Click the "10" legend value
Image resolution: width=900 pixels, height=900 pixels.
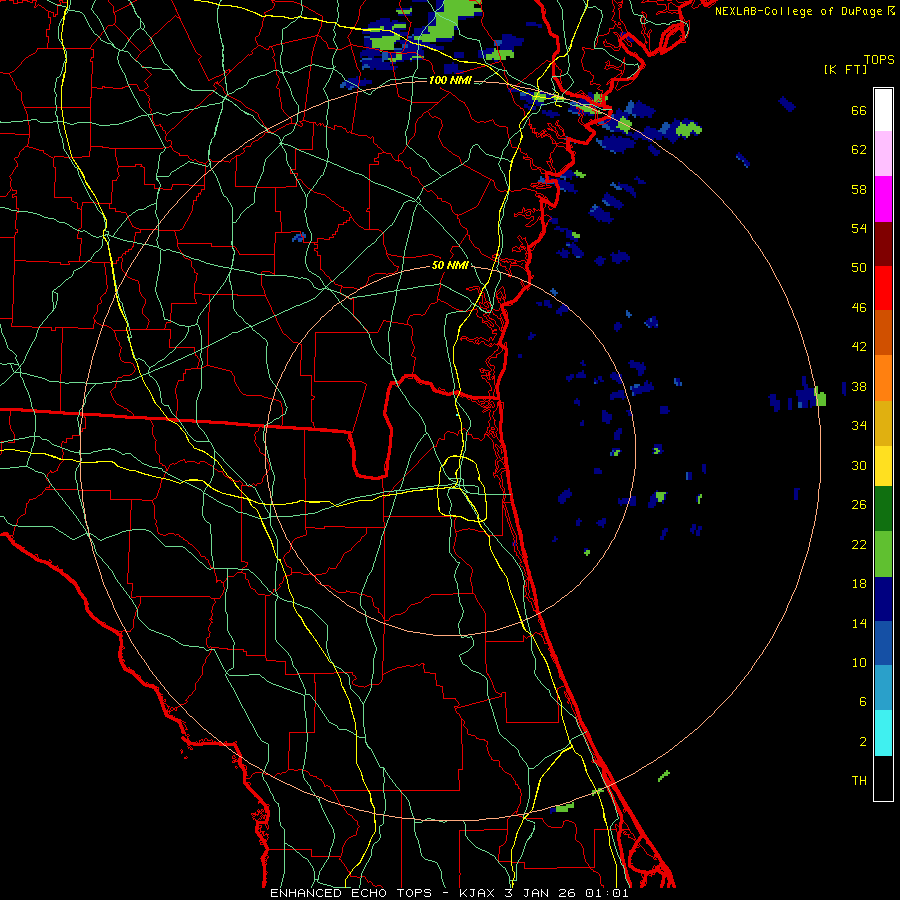pos(859,662)
